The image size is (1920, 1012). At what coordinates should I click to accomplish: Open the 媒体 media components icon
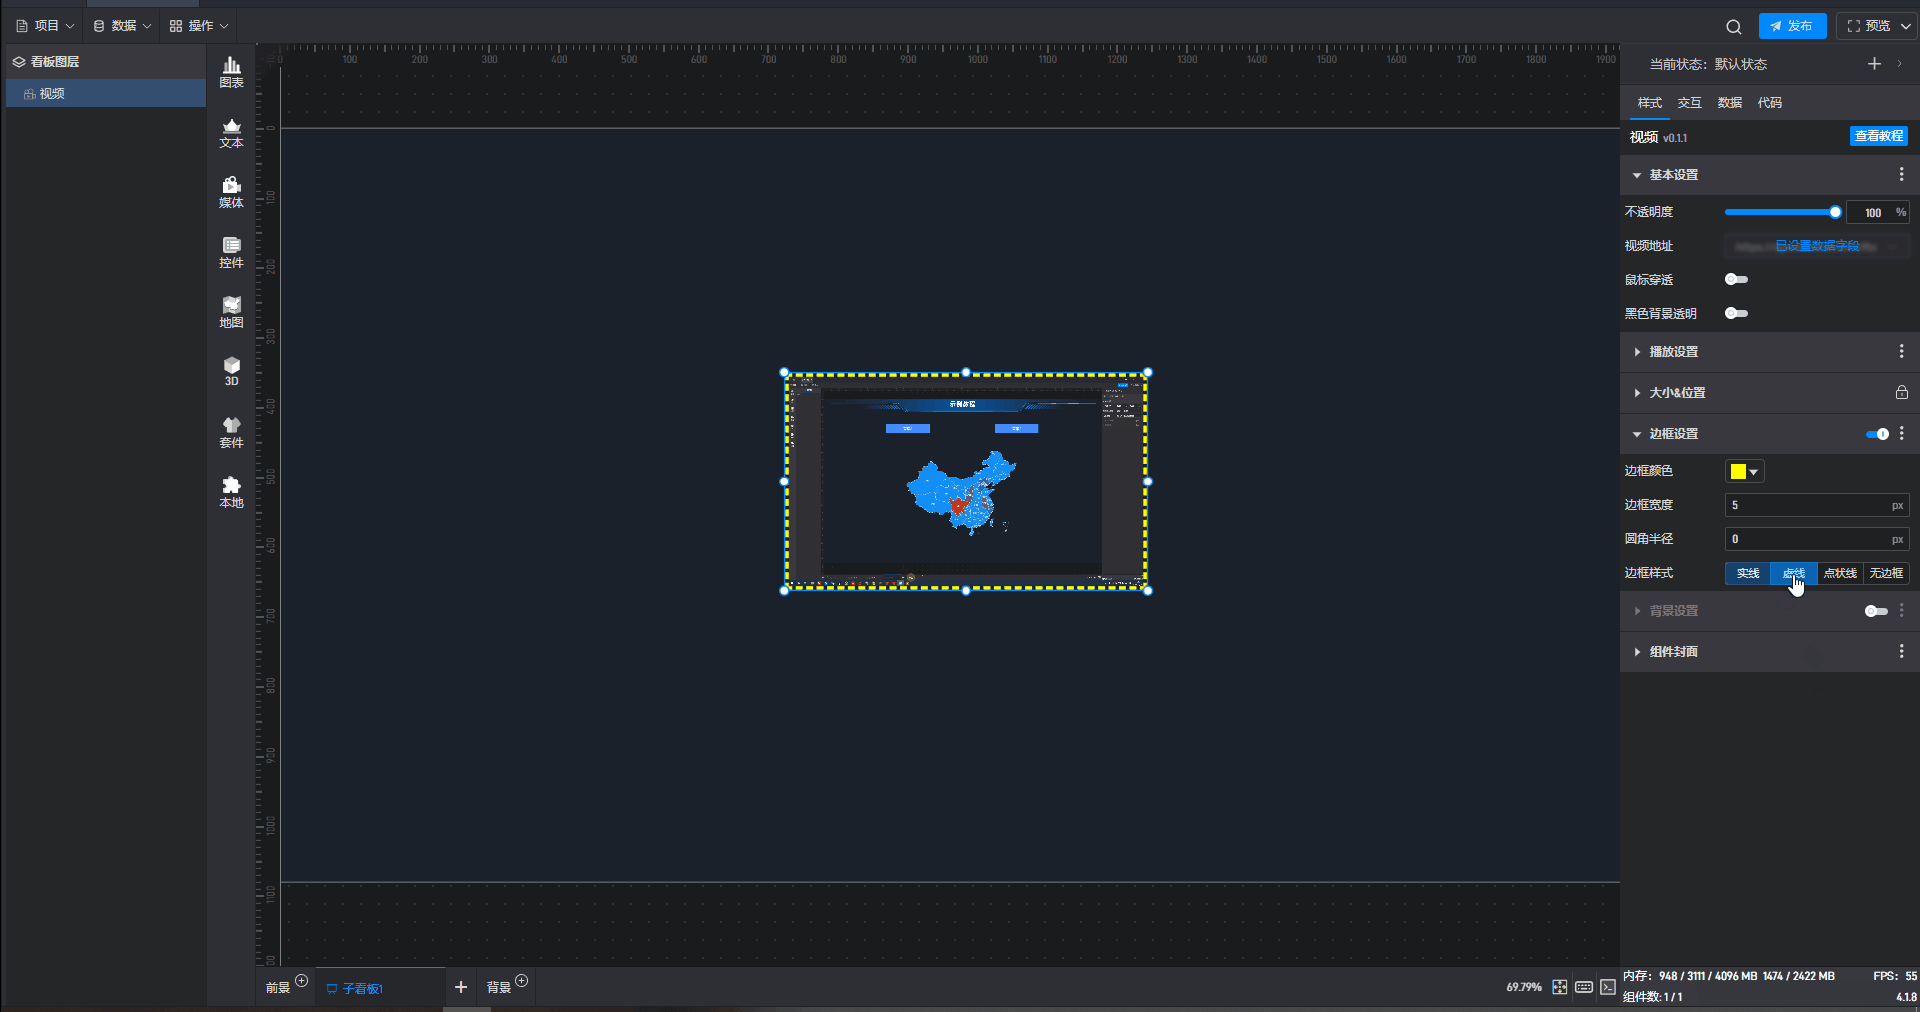pos(231,192)
